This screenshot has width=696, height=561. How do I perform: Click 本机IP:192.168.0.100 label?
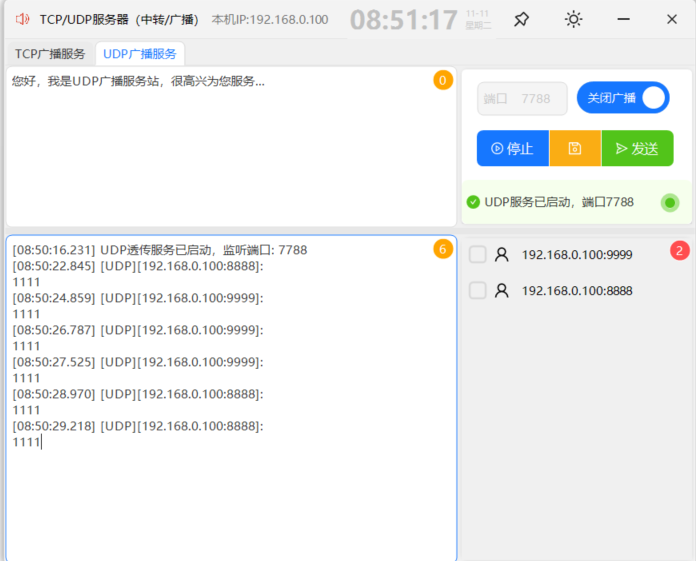point(270,20)
